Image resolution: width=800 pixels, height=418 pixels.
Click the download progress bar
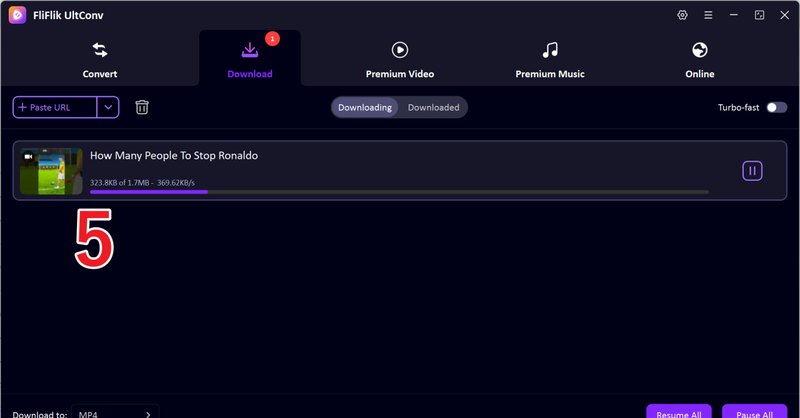(x=399, y=192)
